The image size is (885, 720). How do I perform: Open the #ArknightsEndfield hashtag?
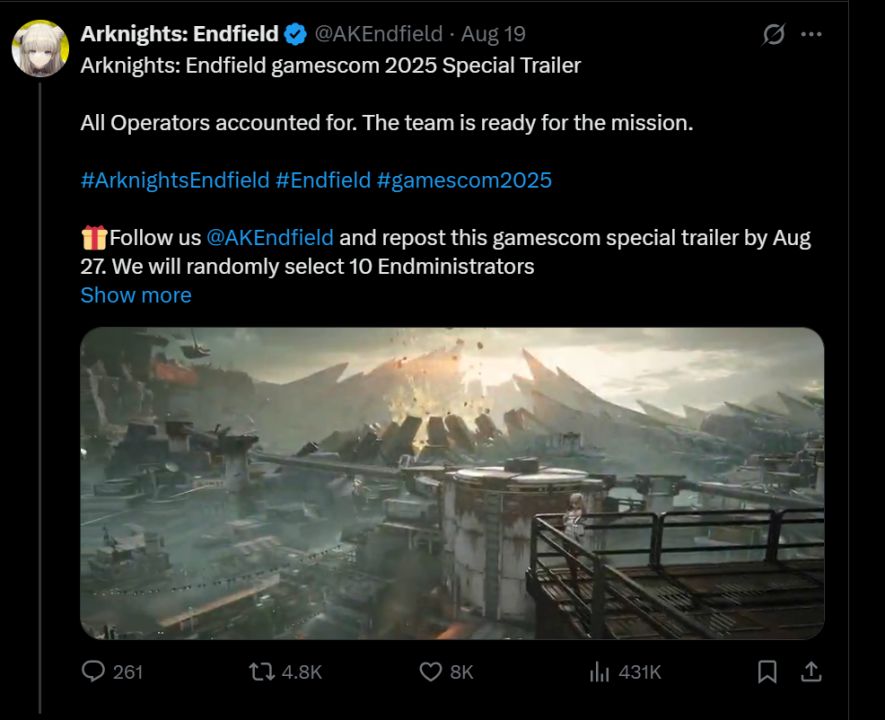tap(174, 180)
